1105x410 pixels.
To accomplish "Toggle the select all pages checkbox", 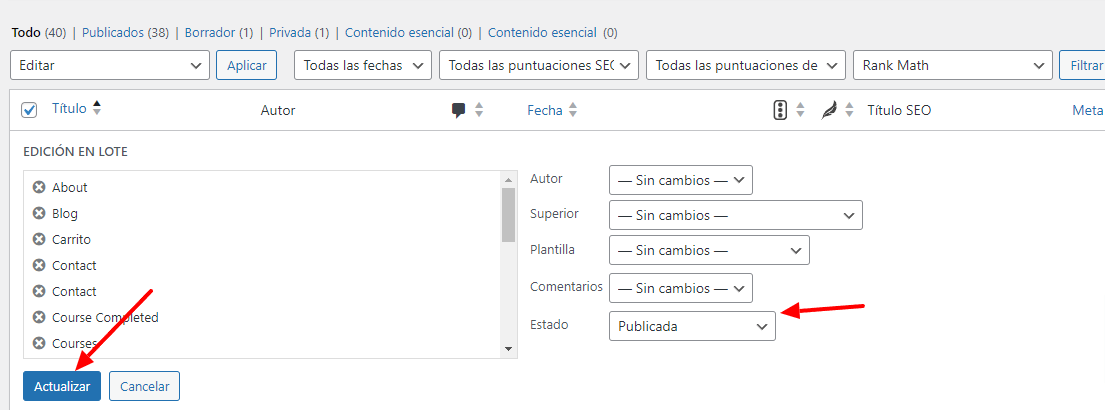I will coord(29,110).
